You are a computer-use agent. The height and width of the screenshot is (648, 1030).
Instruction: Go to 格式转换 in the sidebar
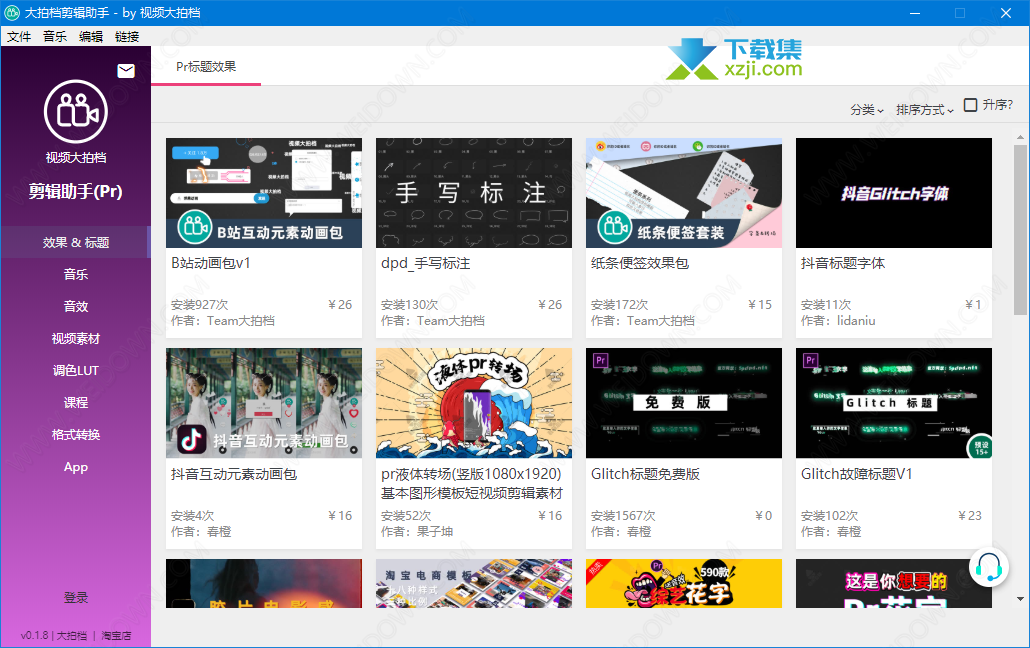click(x=76, y=435)
